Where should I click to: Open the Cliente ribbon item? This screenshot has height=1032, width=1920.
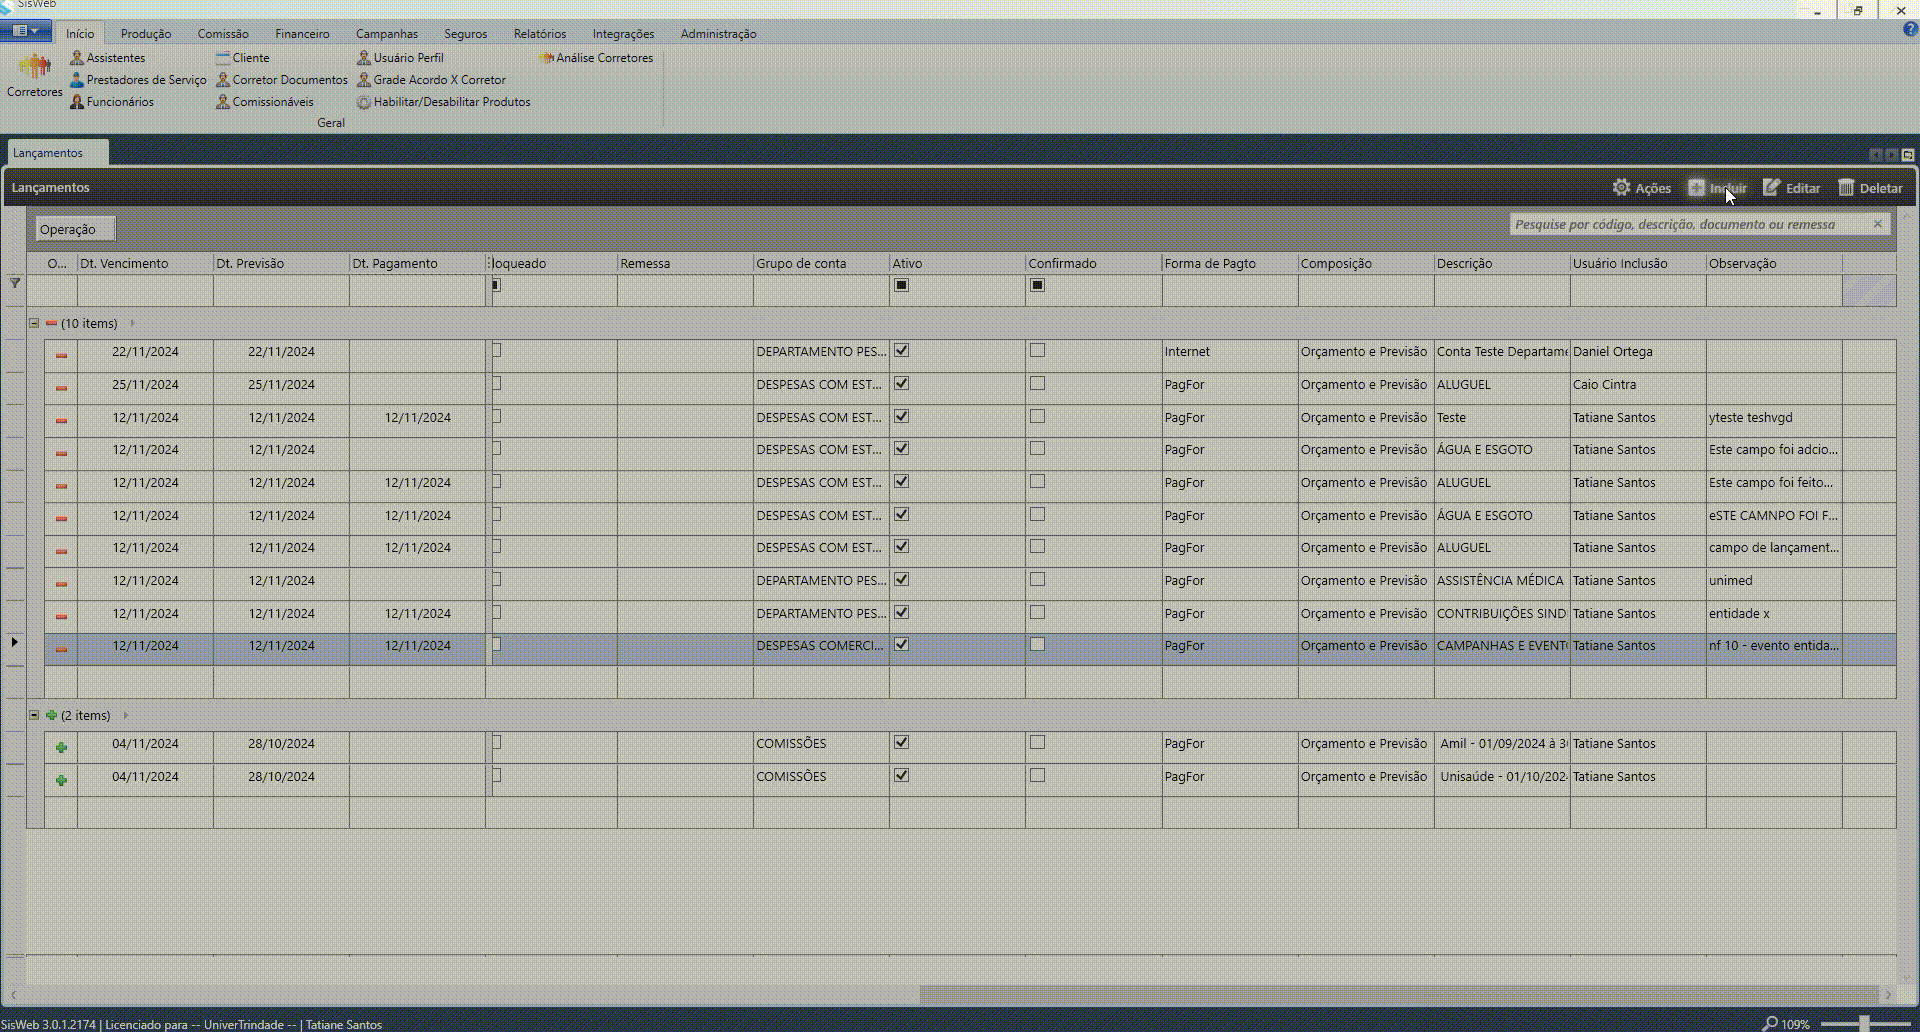(242, 58)
